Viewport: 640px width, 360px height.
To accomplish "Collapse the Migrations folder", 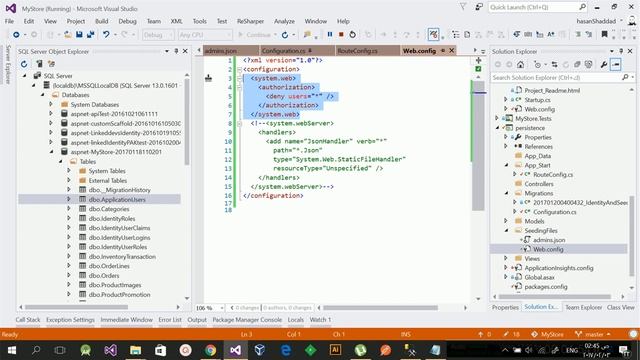I will tap(506, 193).
